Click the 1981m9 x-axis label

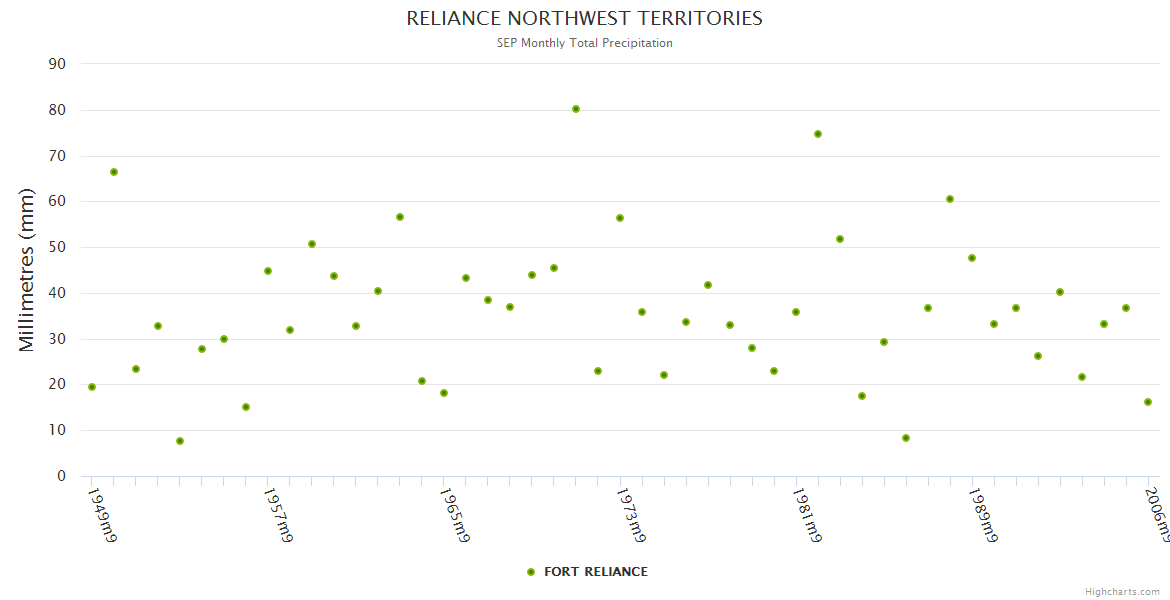(x=808, y=515)
